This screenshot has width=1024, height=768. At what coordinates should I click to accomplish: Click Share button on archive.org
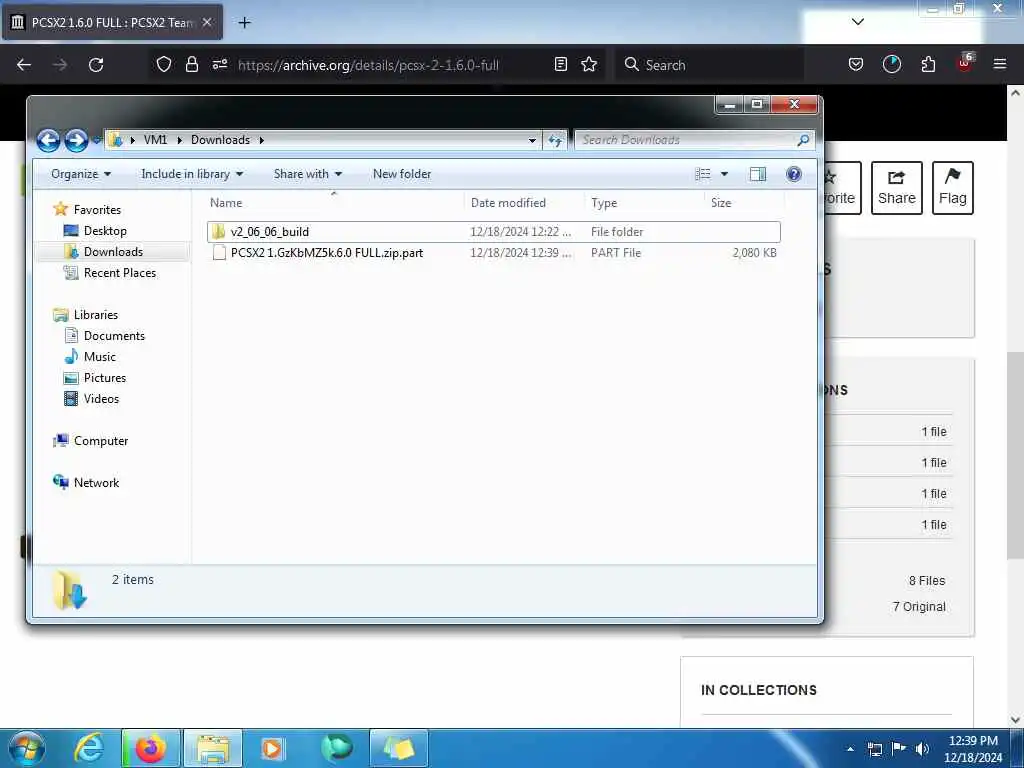pyautogui.click(x=897, y=188)
